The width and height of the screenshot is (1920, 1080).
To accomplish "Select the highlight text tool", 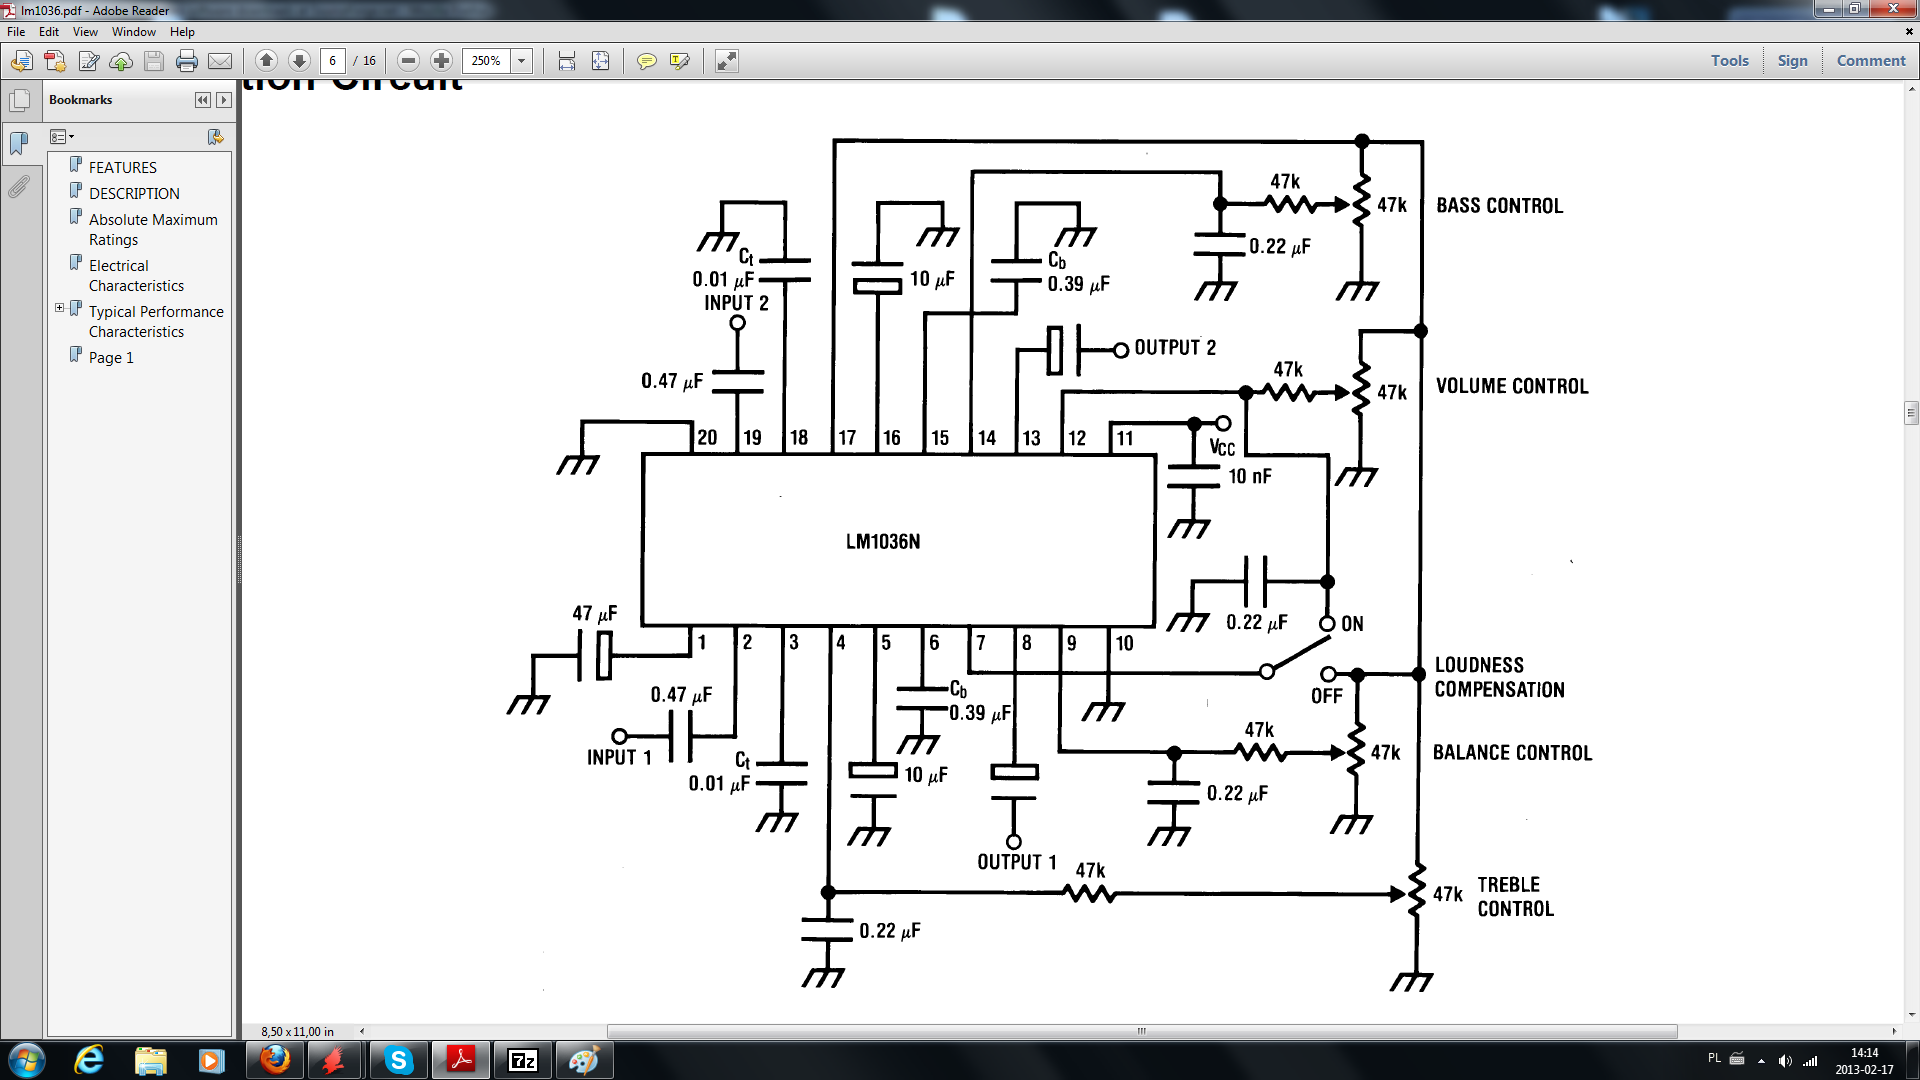I will [680, 61].
